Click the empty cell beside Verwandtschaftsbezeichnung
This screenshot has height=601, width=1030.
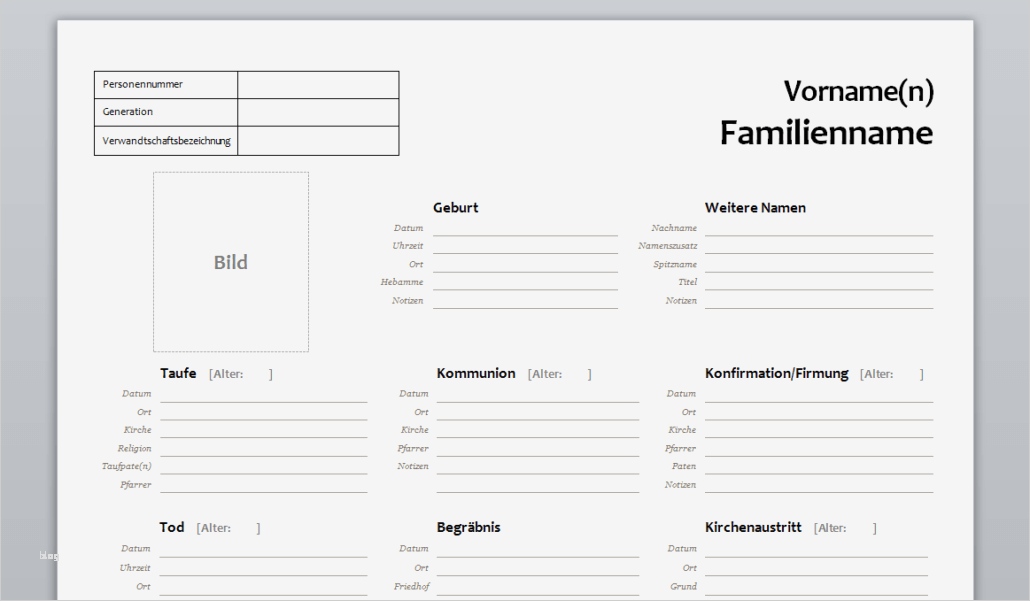pos(318,141)
